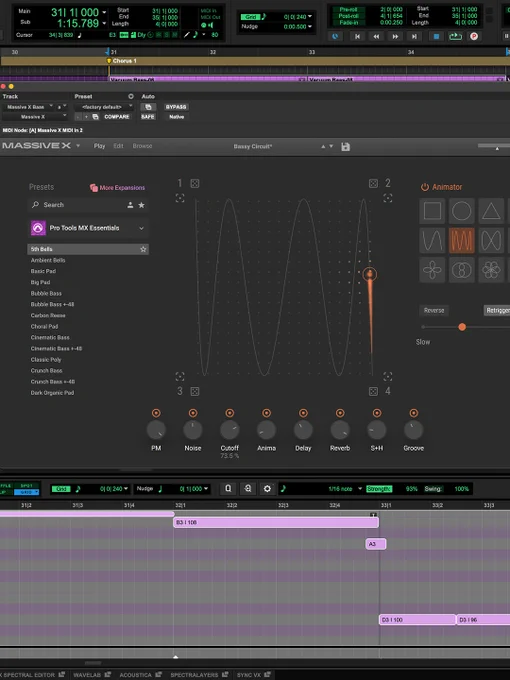Favorite the 5th Bells preset
The height and width of the screenshot is (680, 510).
(x=143, y=249)
